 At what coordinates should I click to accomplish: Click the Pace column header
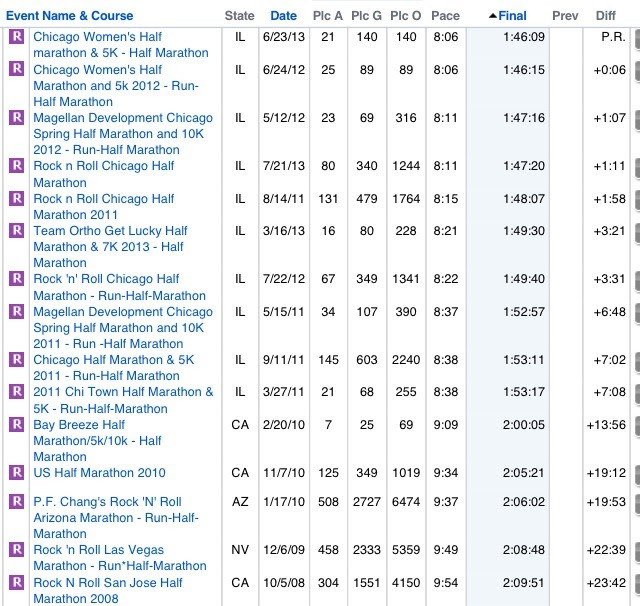tap(445, 16)
